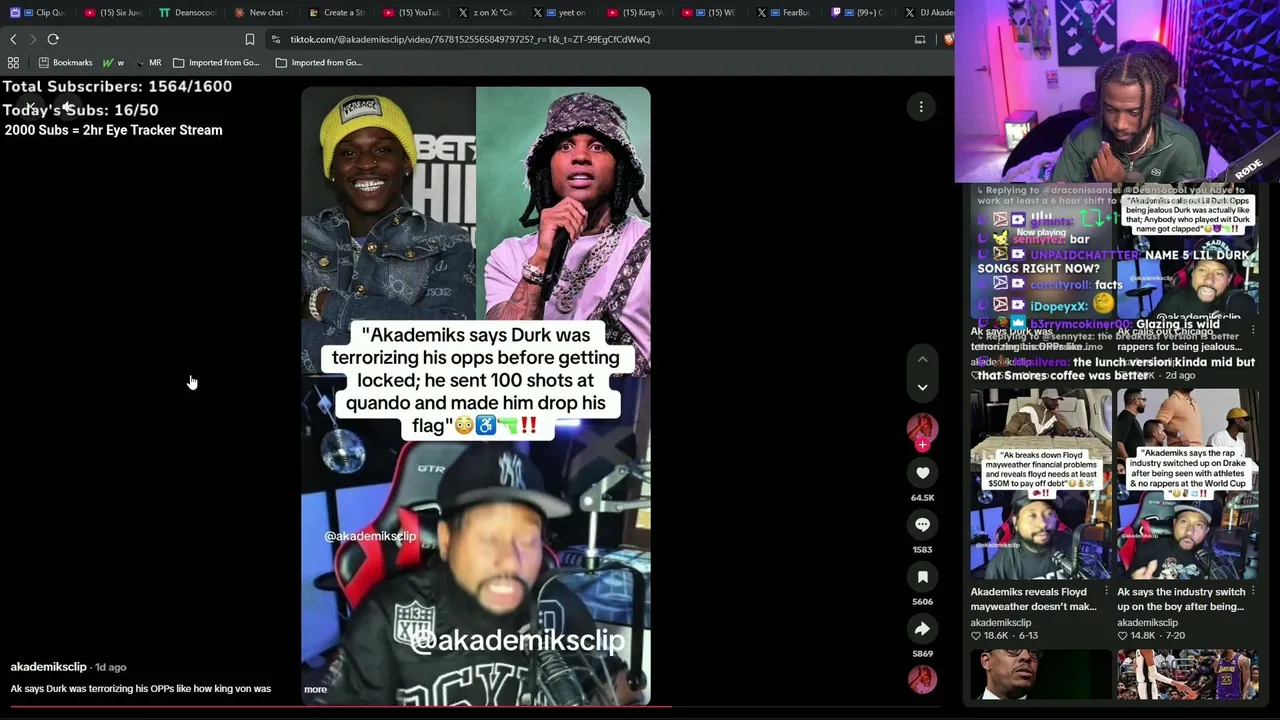View site information beside the TikTok URL
Screen dimensions: 1280x720
pyautogui.click(x=276, y=39)
